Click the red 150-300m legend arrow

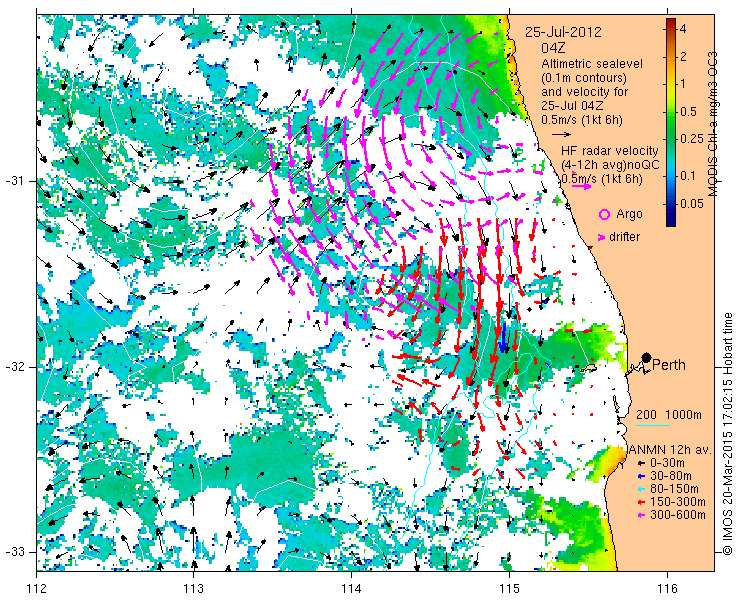(640, 502)
